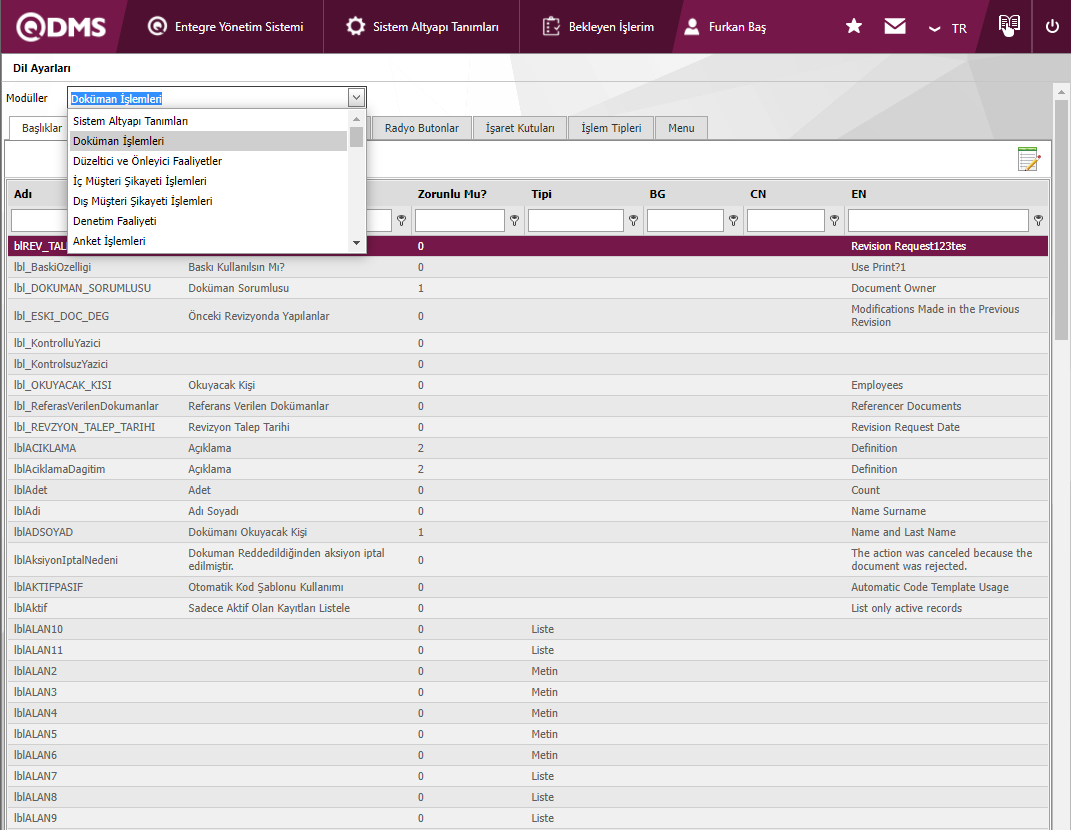The image size is (1071, 831).
Task: Open the messages envelope icon
Action: (x=895, y=27)
